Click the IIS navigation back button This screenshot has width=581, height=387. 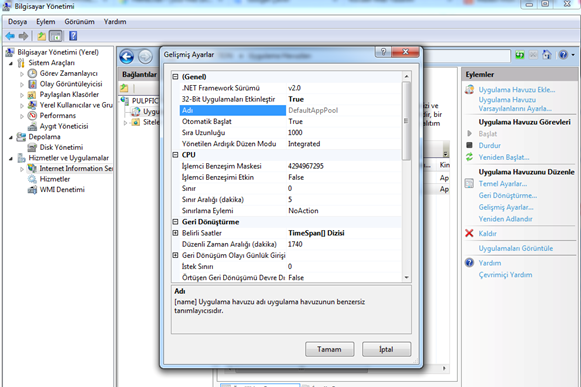(x=127, y=57)
